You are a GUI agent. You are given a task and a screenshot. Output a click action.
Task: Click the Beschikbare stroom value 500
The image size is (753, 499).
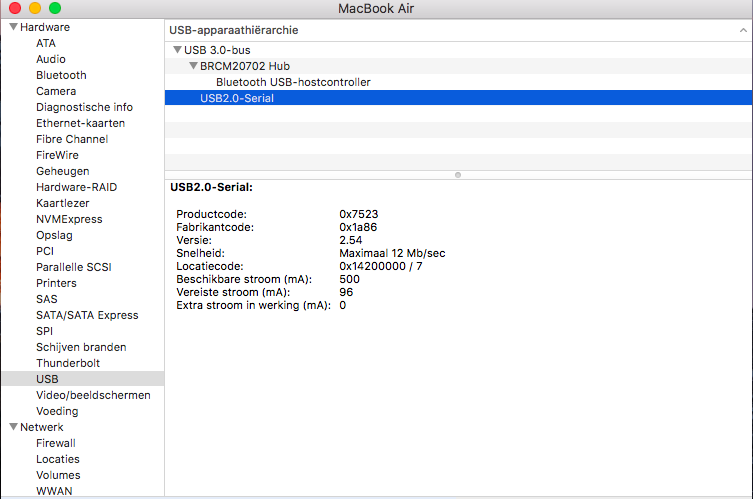349,279
